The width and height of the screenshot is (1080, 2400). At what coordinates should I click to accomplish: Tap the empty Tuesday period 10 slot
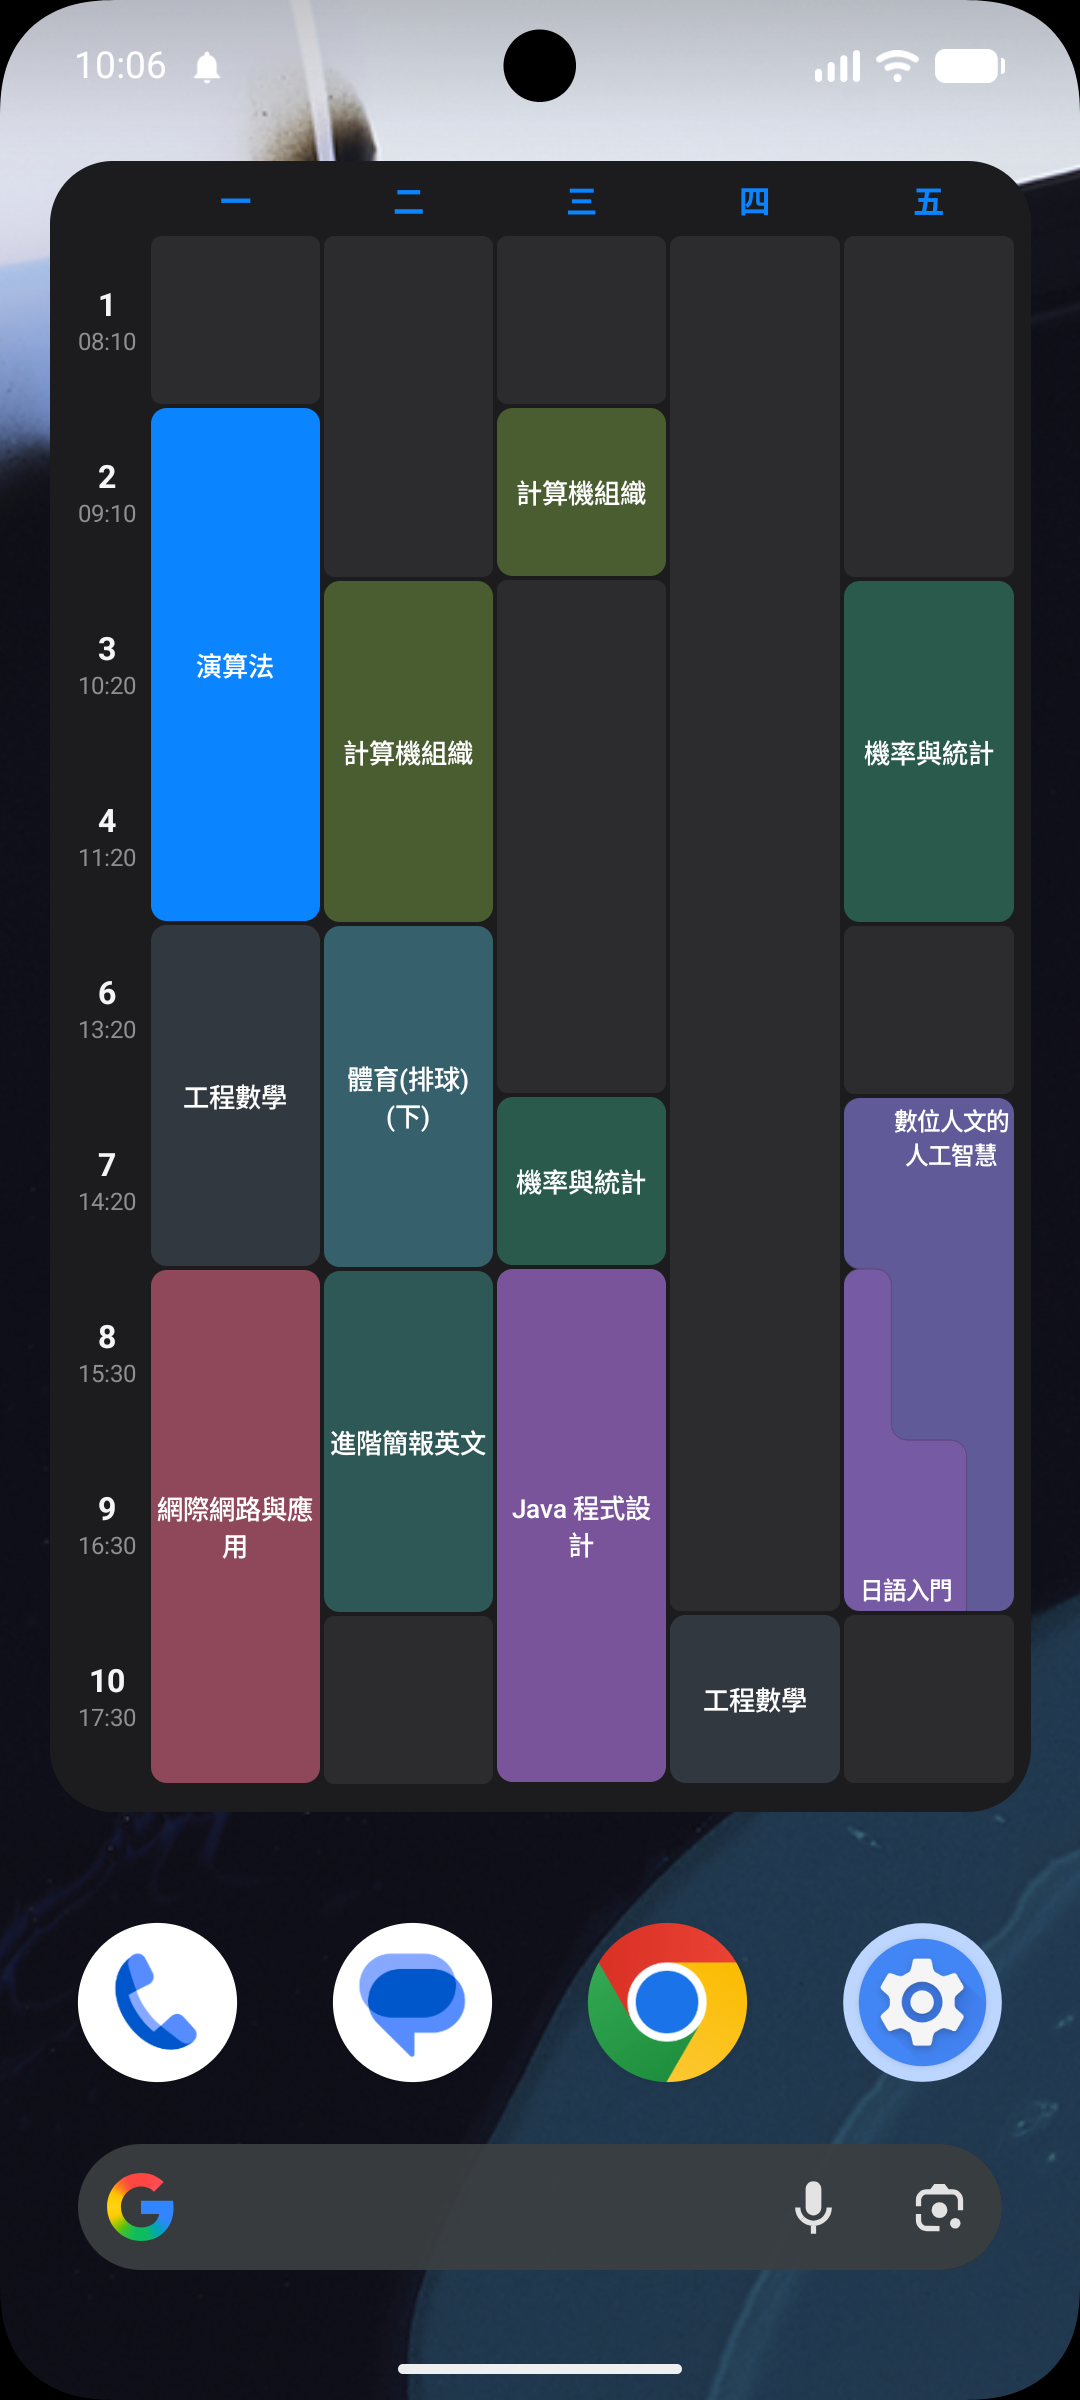[x=408, y=1699]
